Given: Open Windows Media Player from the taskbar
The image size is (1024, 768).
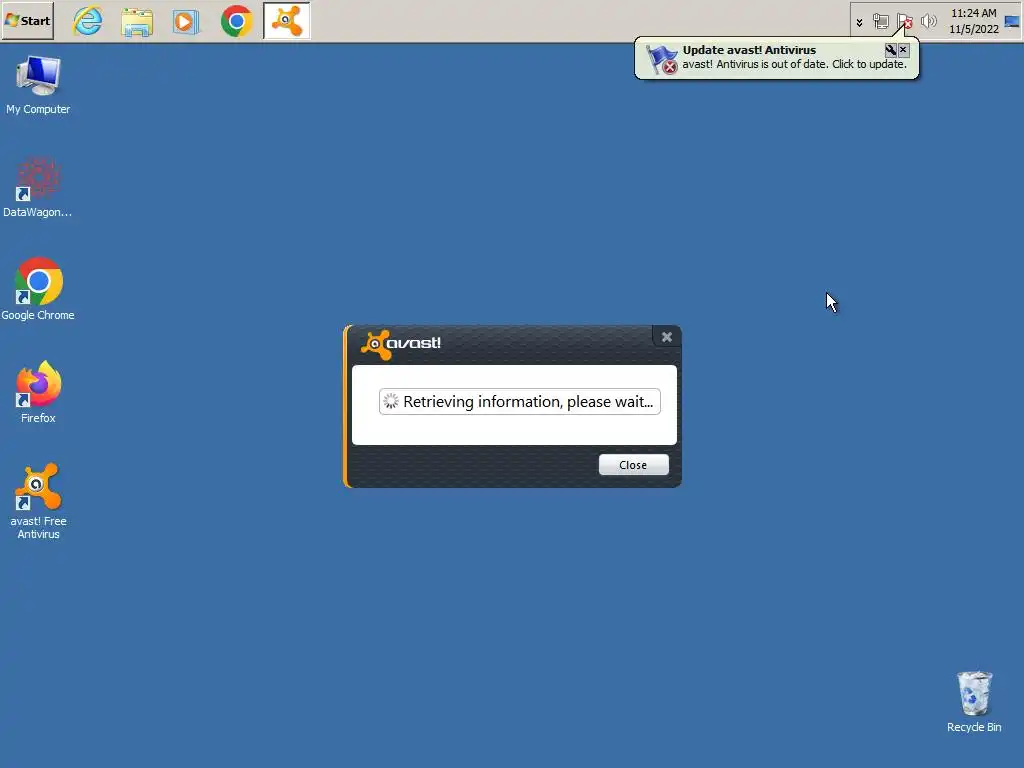Looking at the screenshot, I should point(186,21).
